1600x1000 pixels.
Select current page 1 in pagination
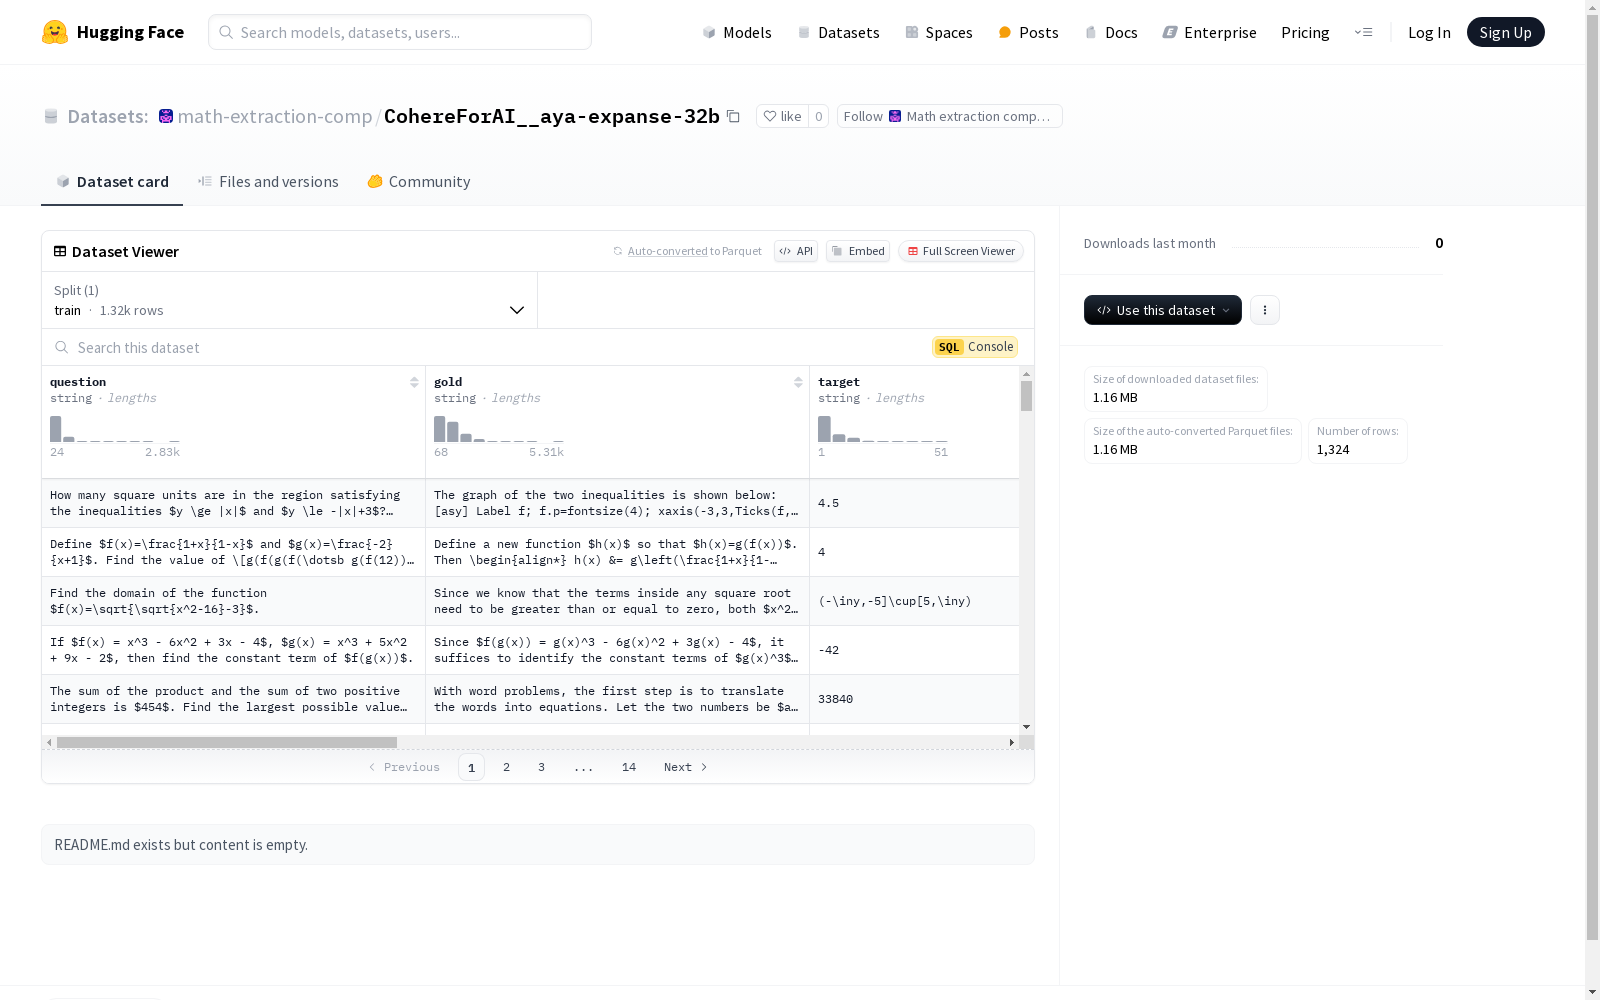click(471, 767)
